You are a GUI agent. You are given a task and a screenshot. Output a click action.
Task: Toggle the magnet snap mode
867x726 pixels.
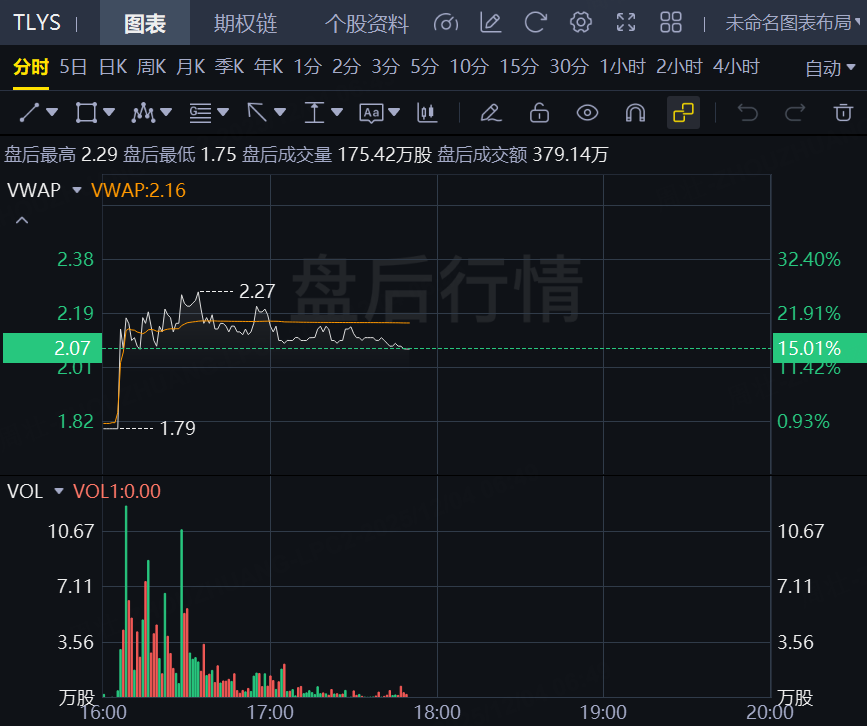[x=635, y=113]
